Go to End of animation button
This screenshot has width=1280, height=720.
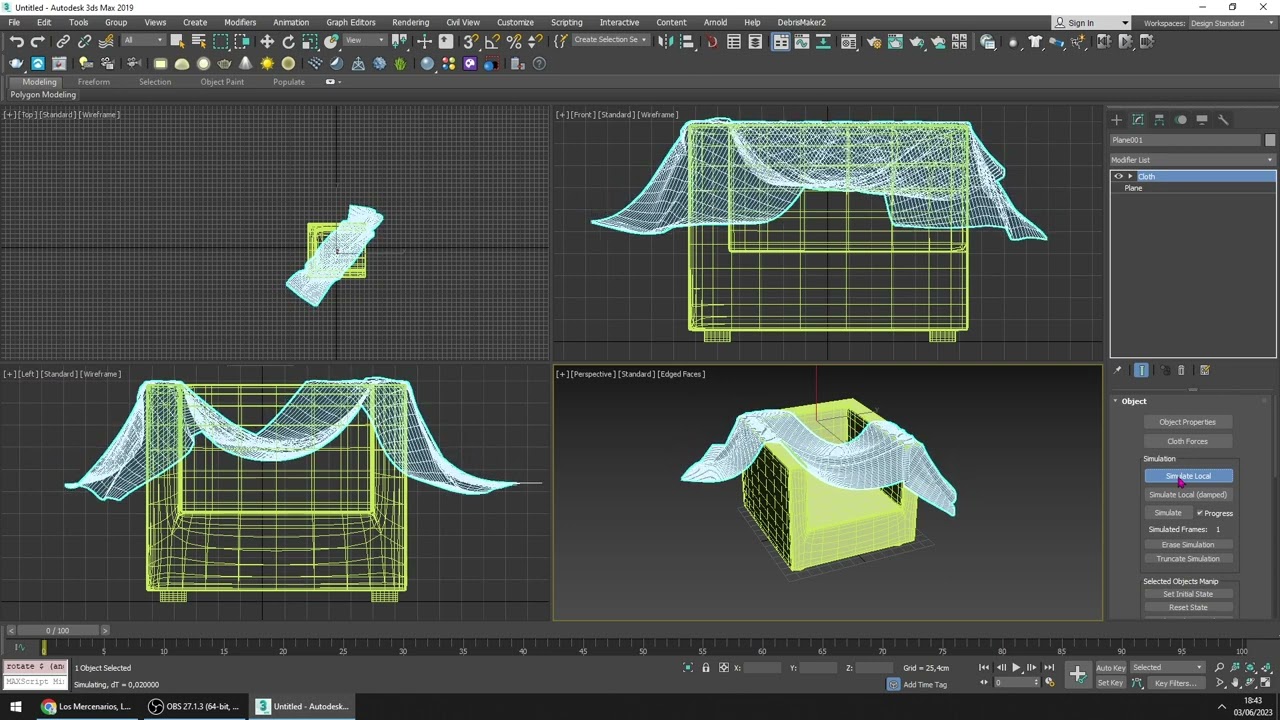(1049, 667)
